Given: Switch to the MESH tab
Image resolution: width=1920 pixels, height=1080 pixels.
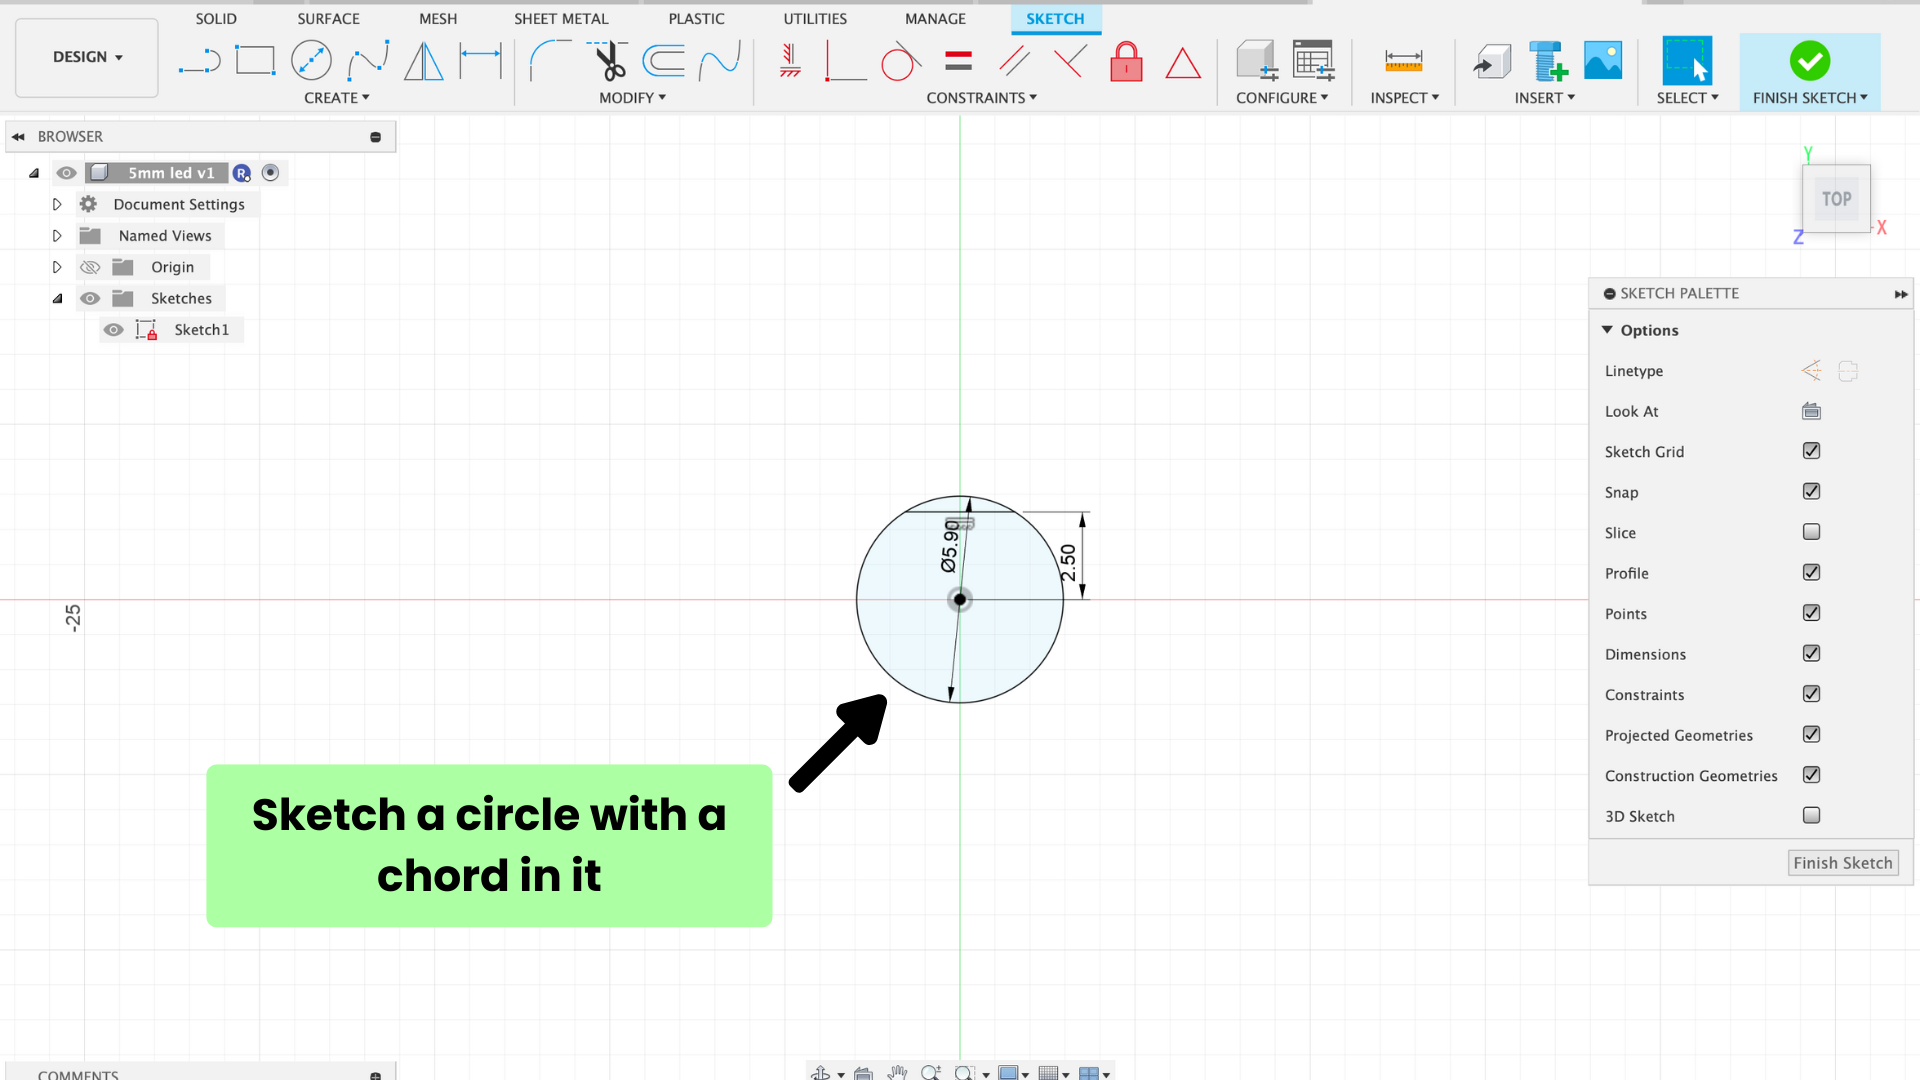Looking at the screenshot, I should pyautogui.click(x=438, y=19).
